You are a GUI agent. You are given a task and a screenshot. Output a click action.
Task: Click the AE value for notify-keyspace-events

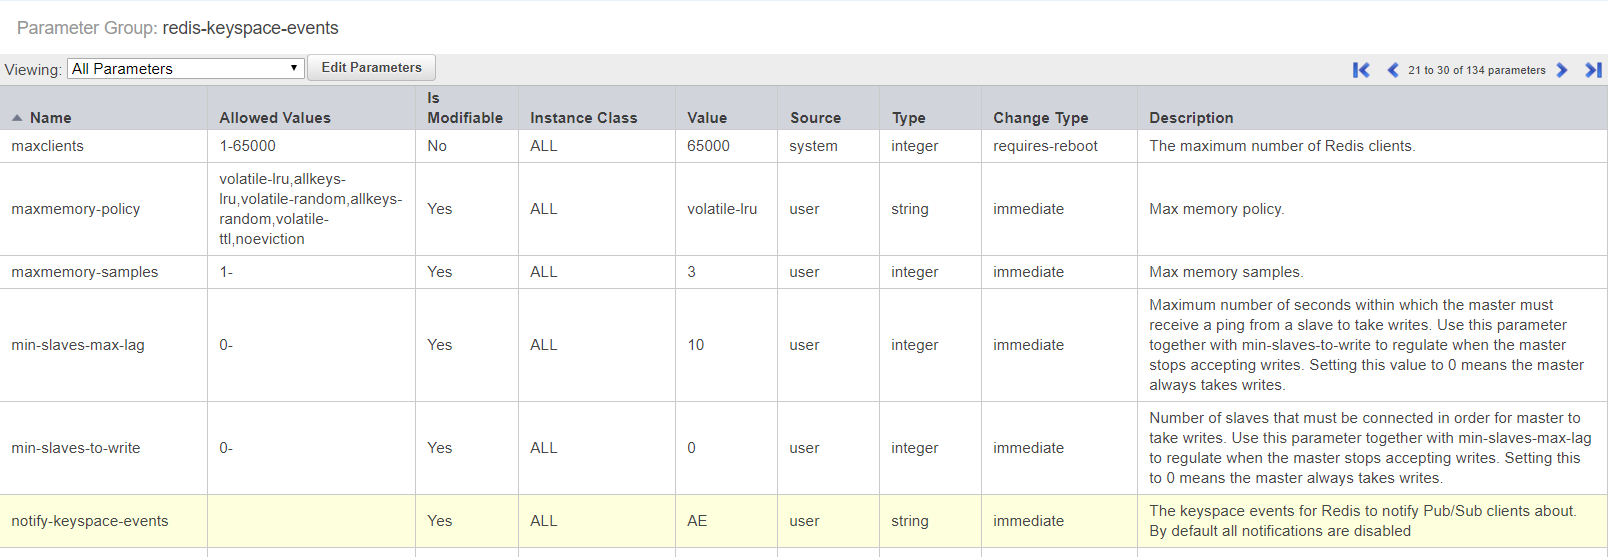(697, 521)
